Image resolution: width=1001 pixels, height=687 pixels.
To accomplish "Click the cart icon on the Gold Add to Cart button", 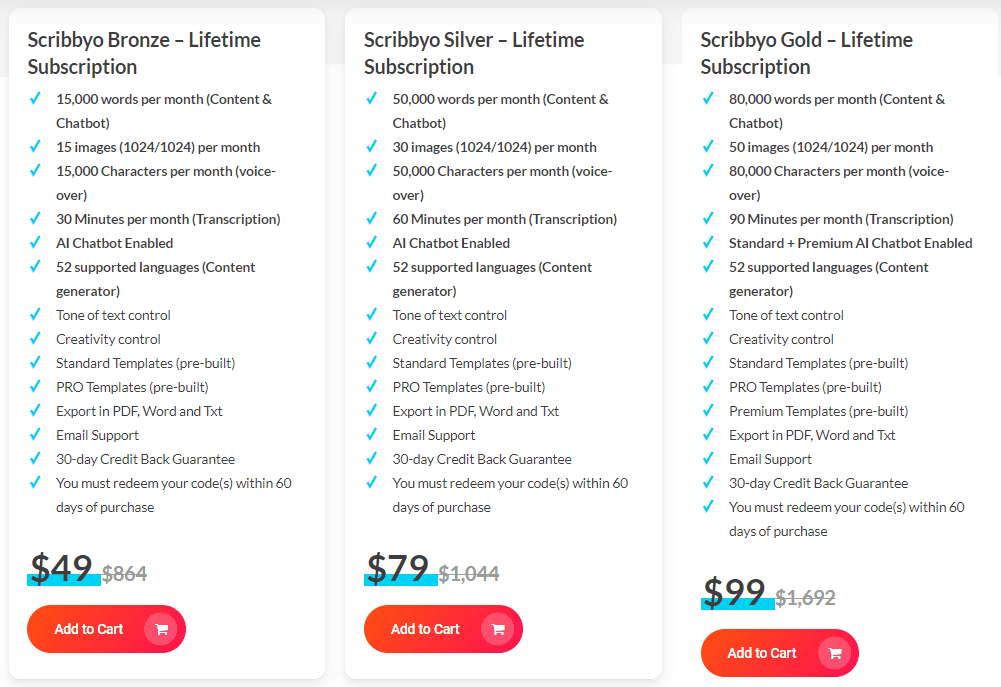I will click(x=834, y=653).
